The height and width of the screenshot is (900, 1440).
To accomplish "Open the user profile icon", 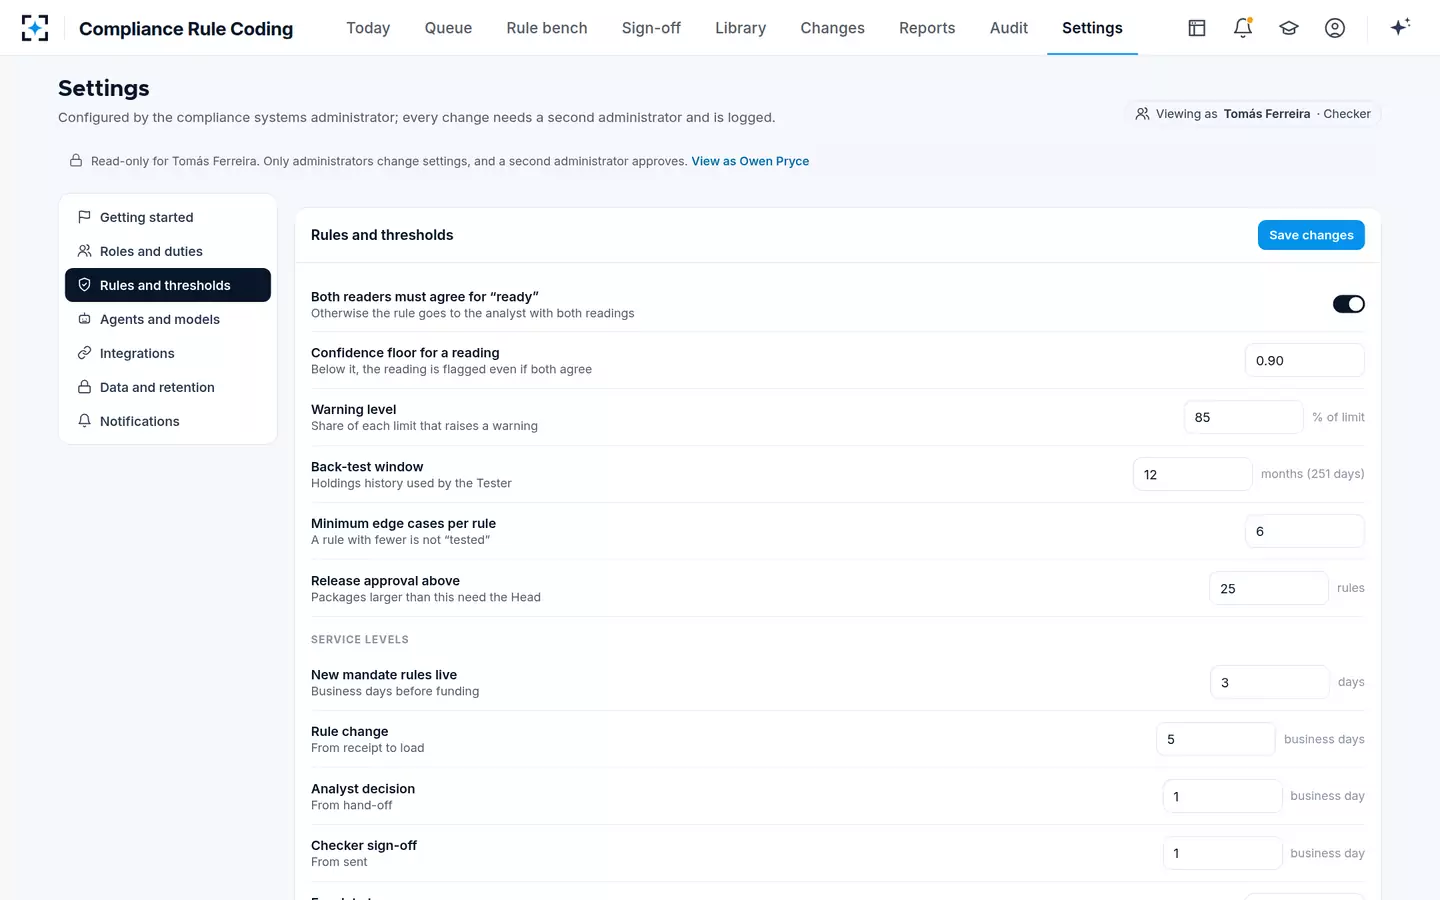I will click(x=1335, y=28).
